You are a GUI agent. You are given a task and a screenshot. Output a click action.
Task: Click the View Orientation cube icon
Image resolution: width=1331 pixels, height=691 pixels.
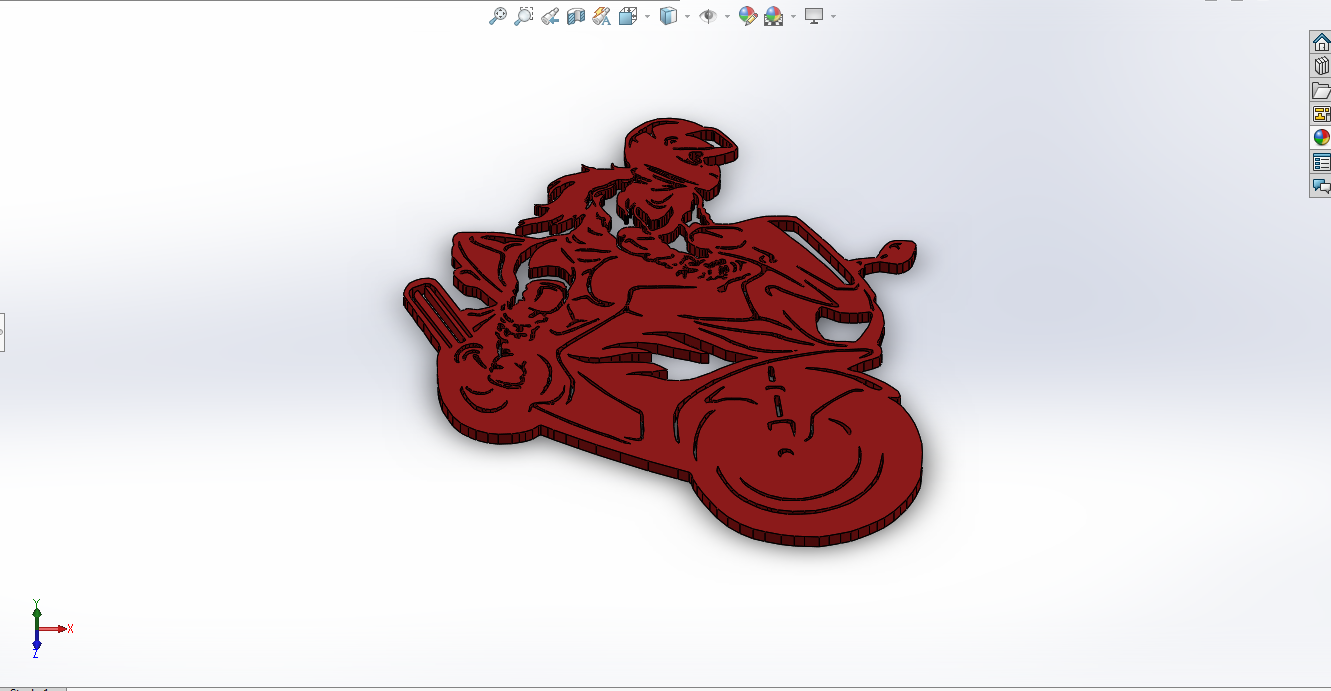tap(628, 16)
